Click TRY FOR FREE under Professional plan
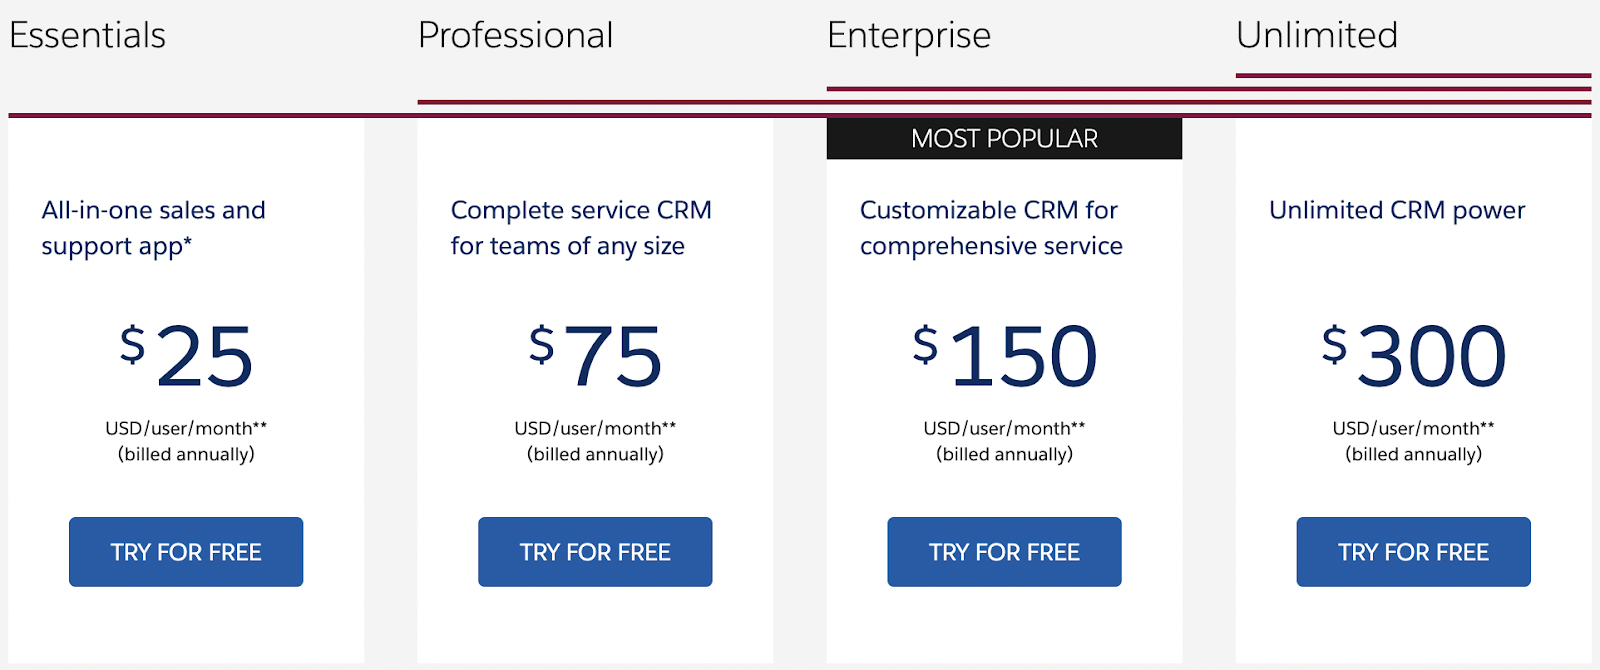Image resolution: width=1600 pixels, height=670 pixels. click(595, 552)
